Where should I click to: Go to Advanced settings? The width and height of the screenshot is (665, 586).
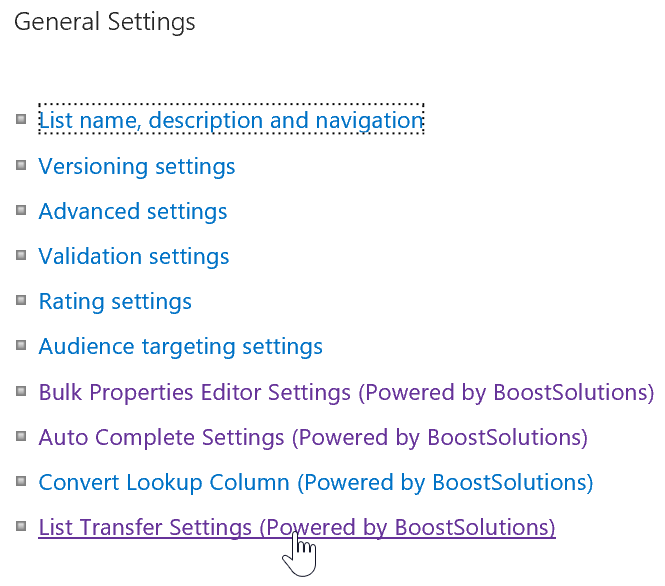pos(133,211)
